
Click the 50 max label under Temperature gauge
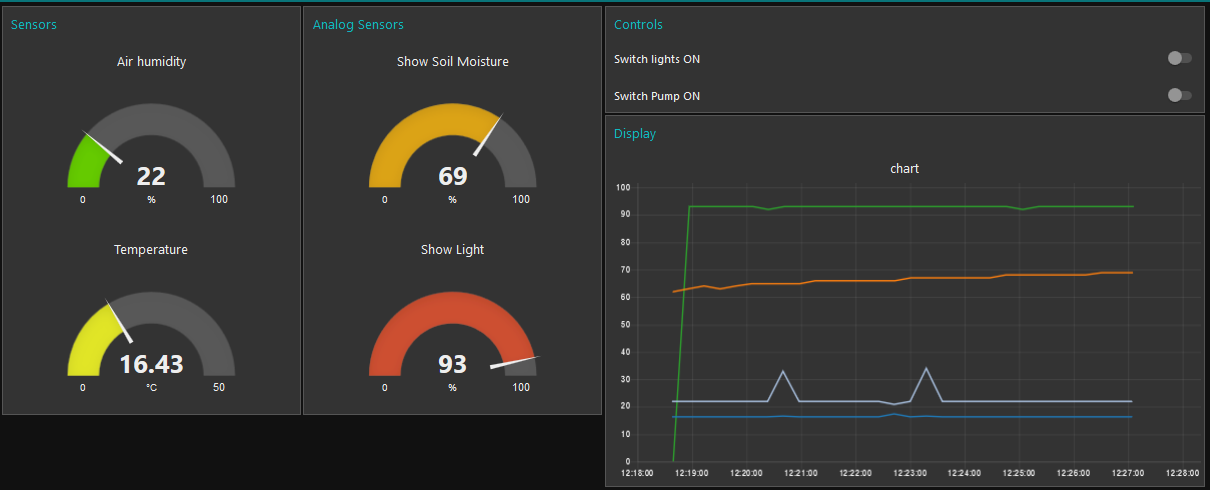coord(219,387)
